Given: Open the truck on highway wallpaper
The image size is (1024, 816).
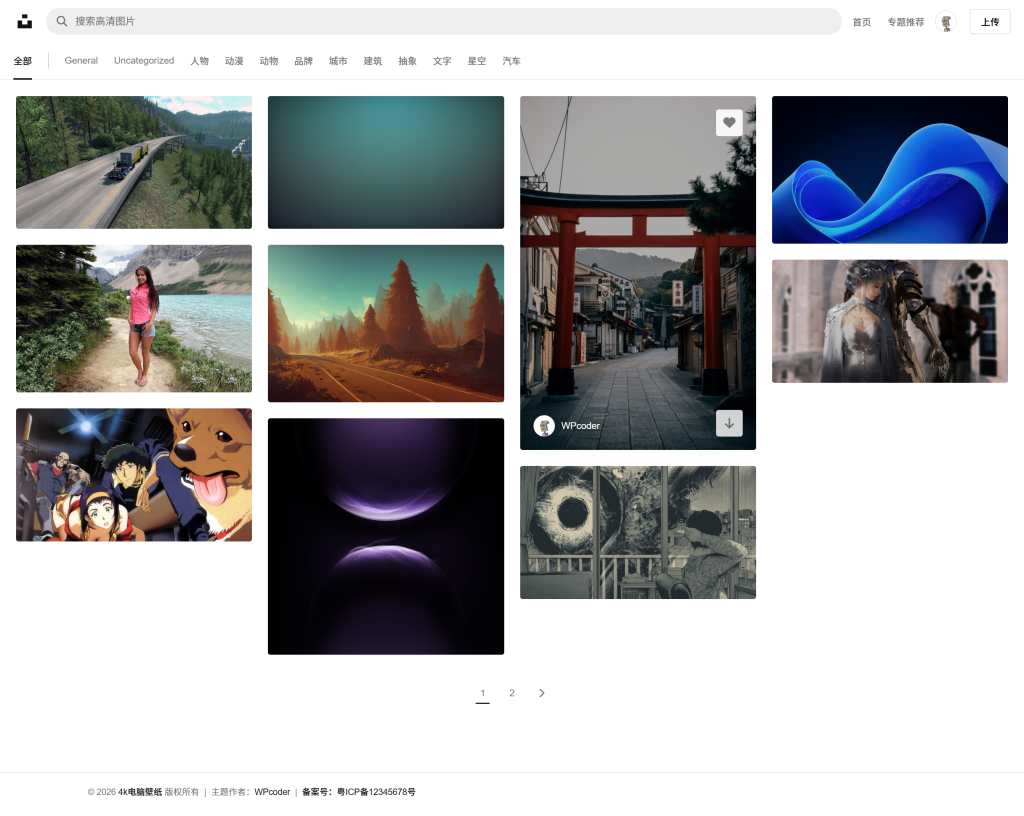Looking at the screenshot, I should click(x=134, y=162).
